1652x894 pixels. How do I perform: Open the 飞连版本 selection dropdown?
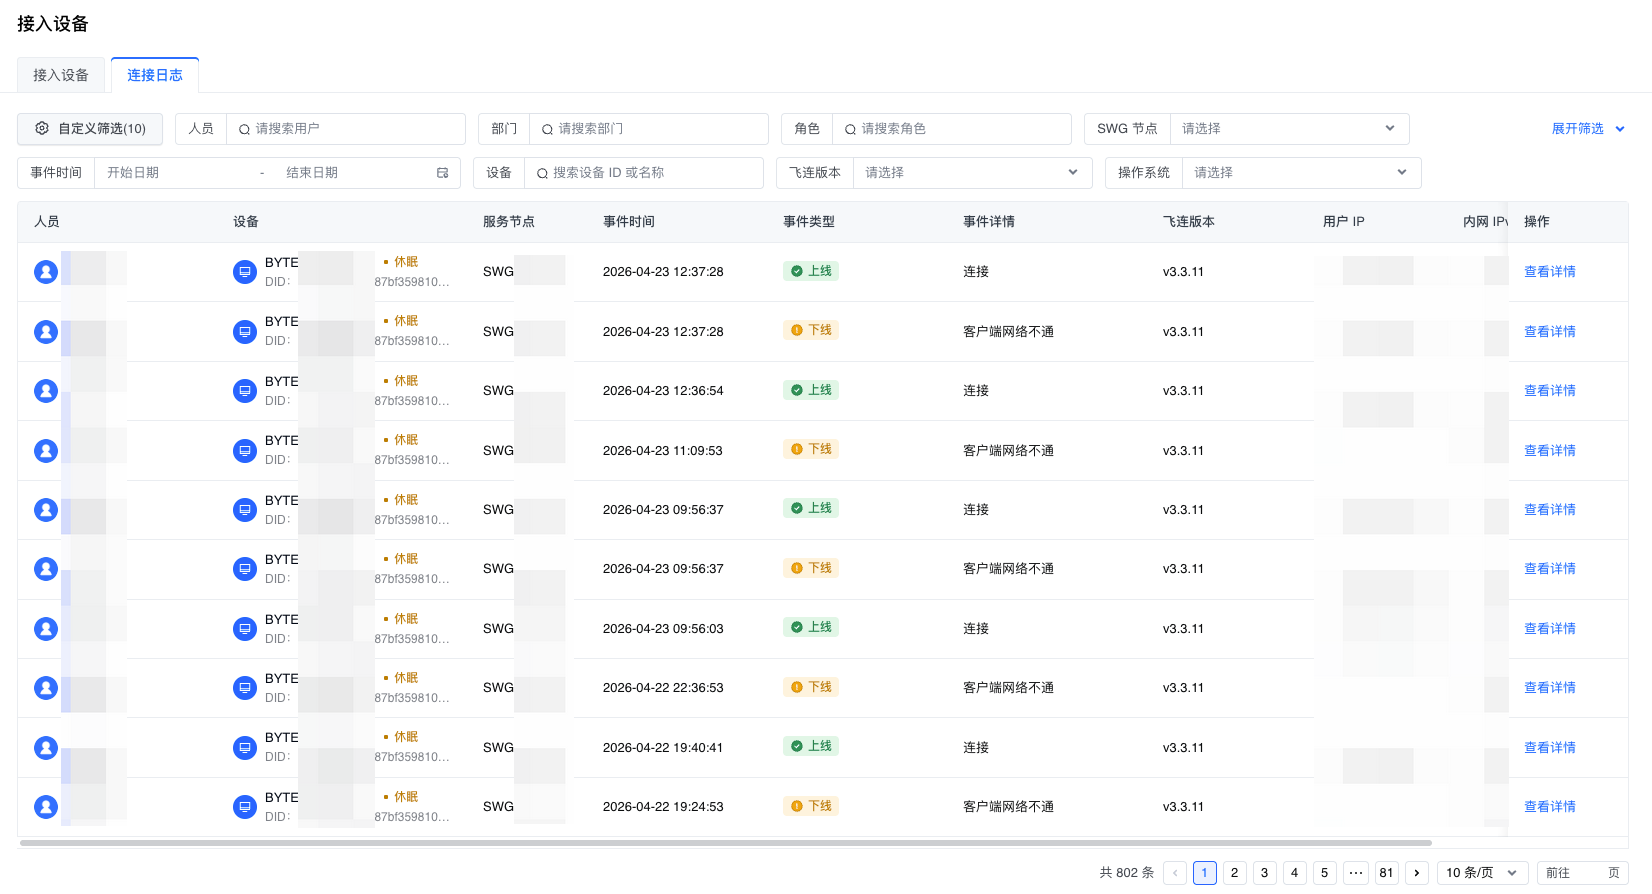coord(970,173)
